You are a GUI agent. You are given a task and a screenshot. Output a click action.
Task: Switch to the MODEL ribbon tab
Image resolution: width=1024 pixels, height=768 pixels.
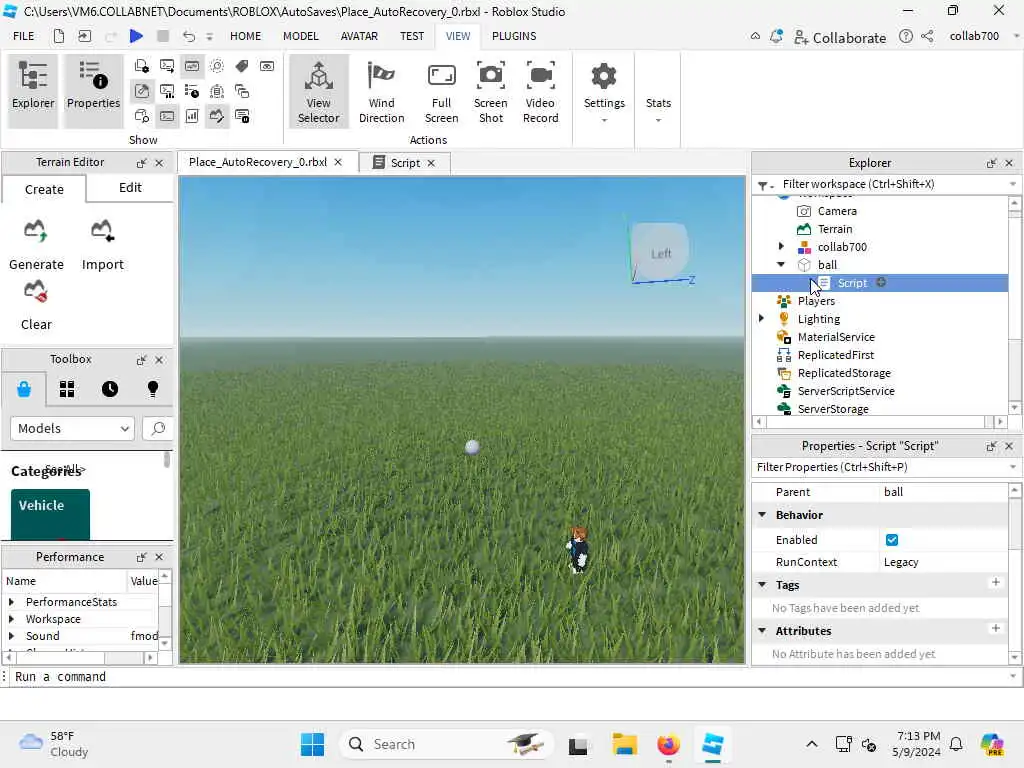[x=300, y=36]
